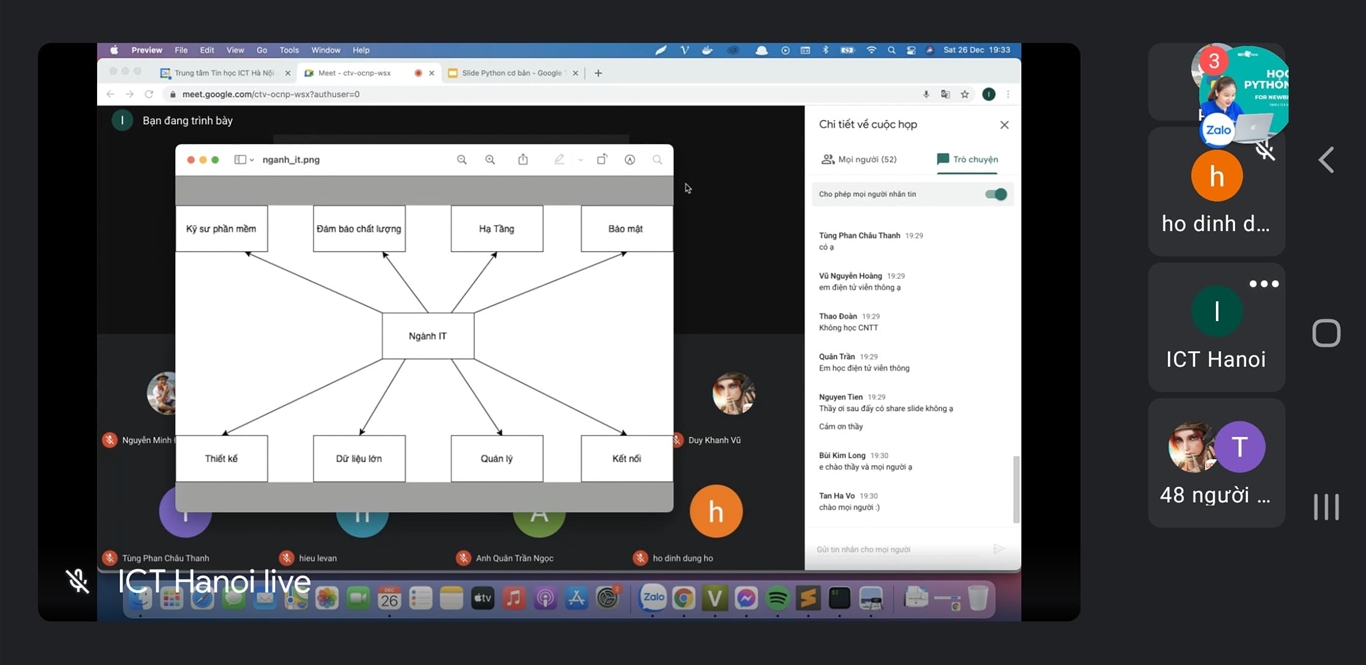1366x665 pixels.
Task: Open the sidebar view dropdown in Preview
Action: tap(243, 160)
